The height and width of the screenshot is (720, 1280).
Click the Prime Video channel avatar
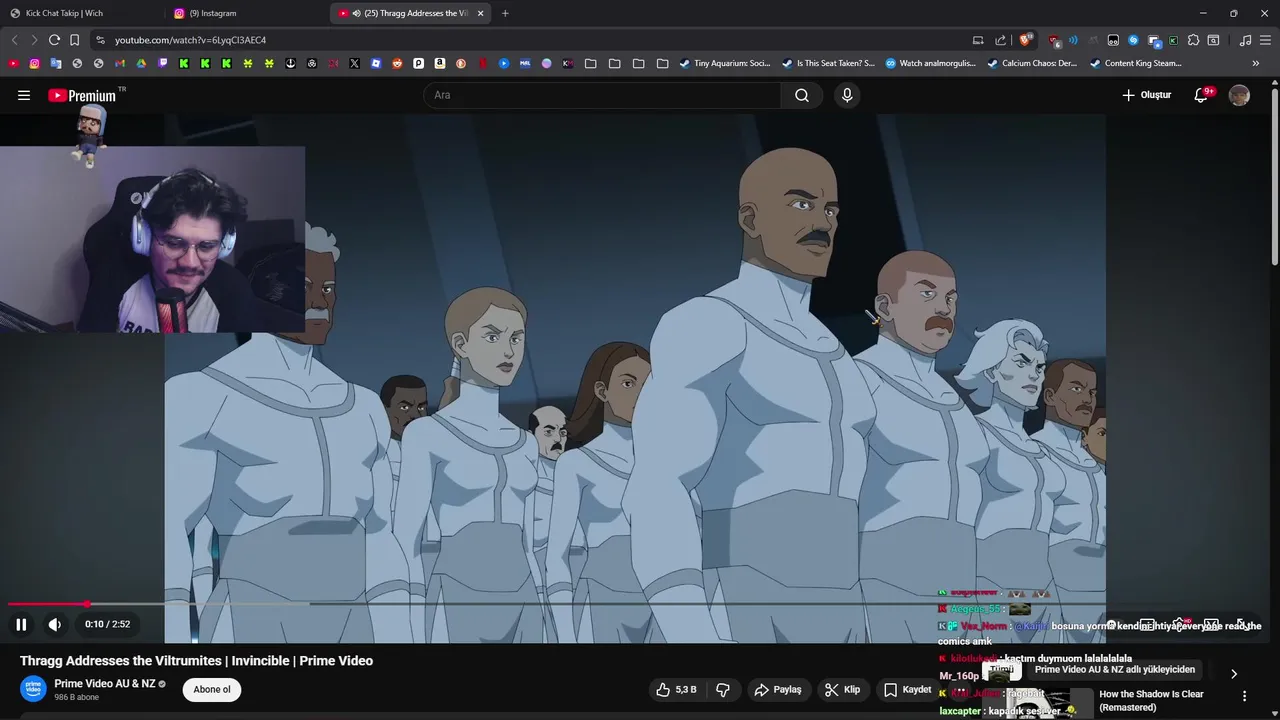tap(34, 689)
